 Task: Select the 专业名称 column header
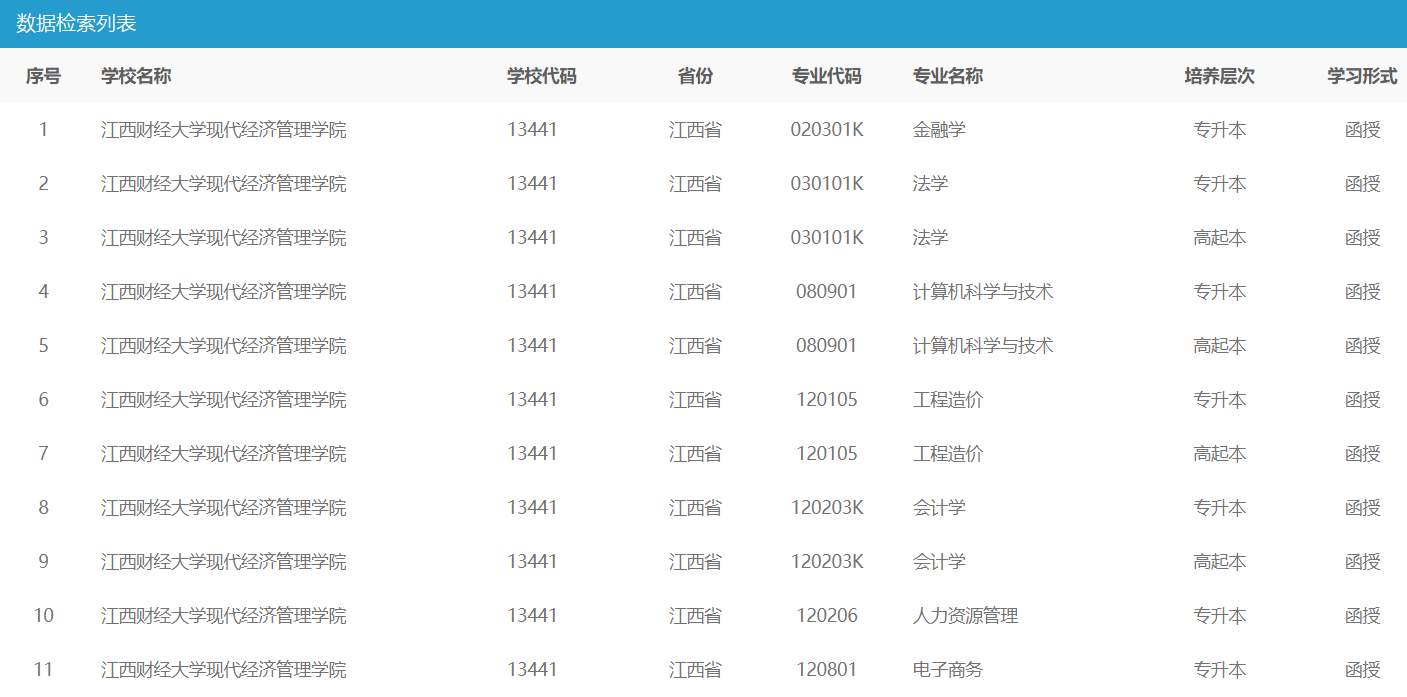point(948,76)
